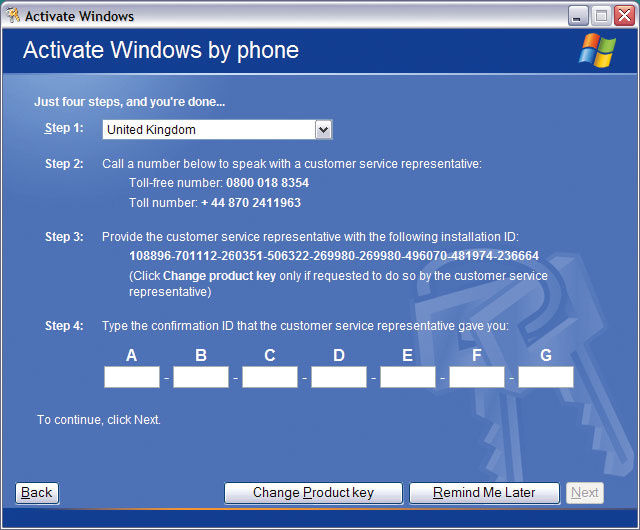Focus confirmation ID box G
Viewport: 640px width, 530px height.
546,377
